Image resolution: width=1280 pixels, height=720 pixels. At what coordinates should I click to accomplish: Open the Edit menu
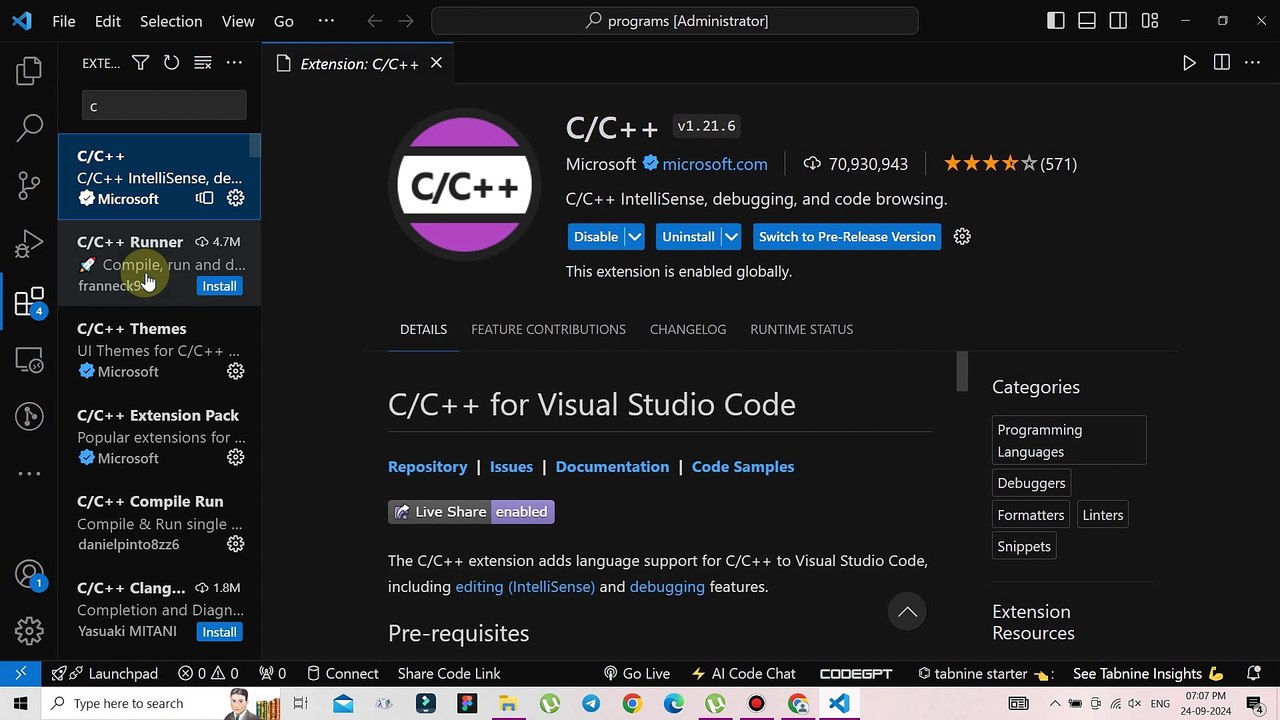pos(108,20)
